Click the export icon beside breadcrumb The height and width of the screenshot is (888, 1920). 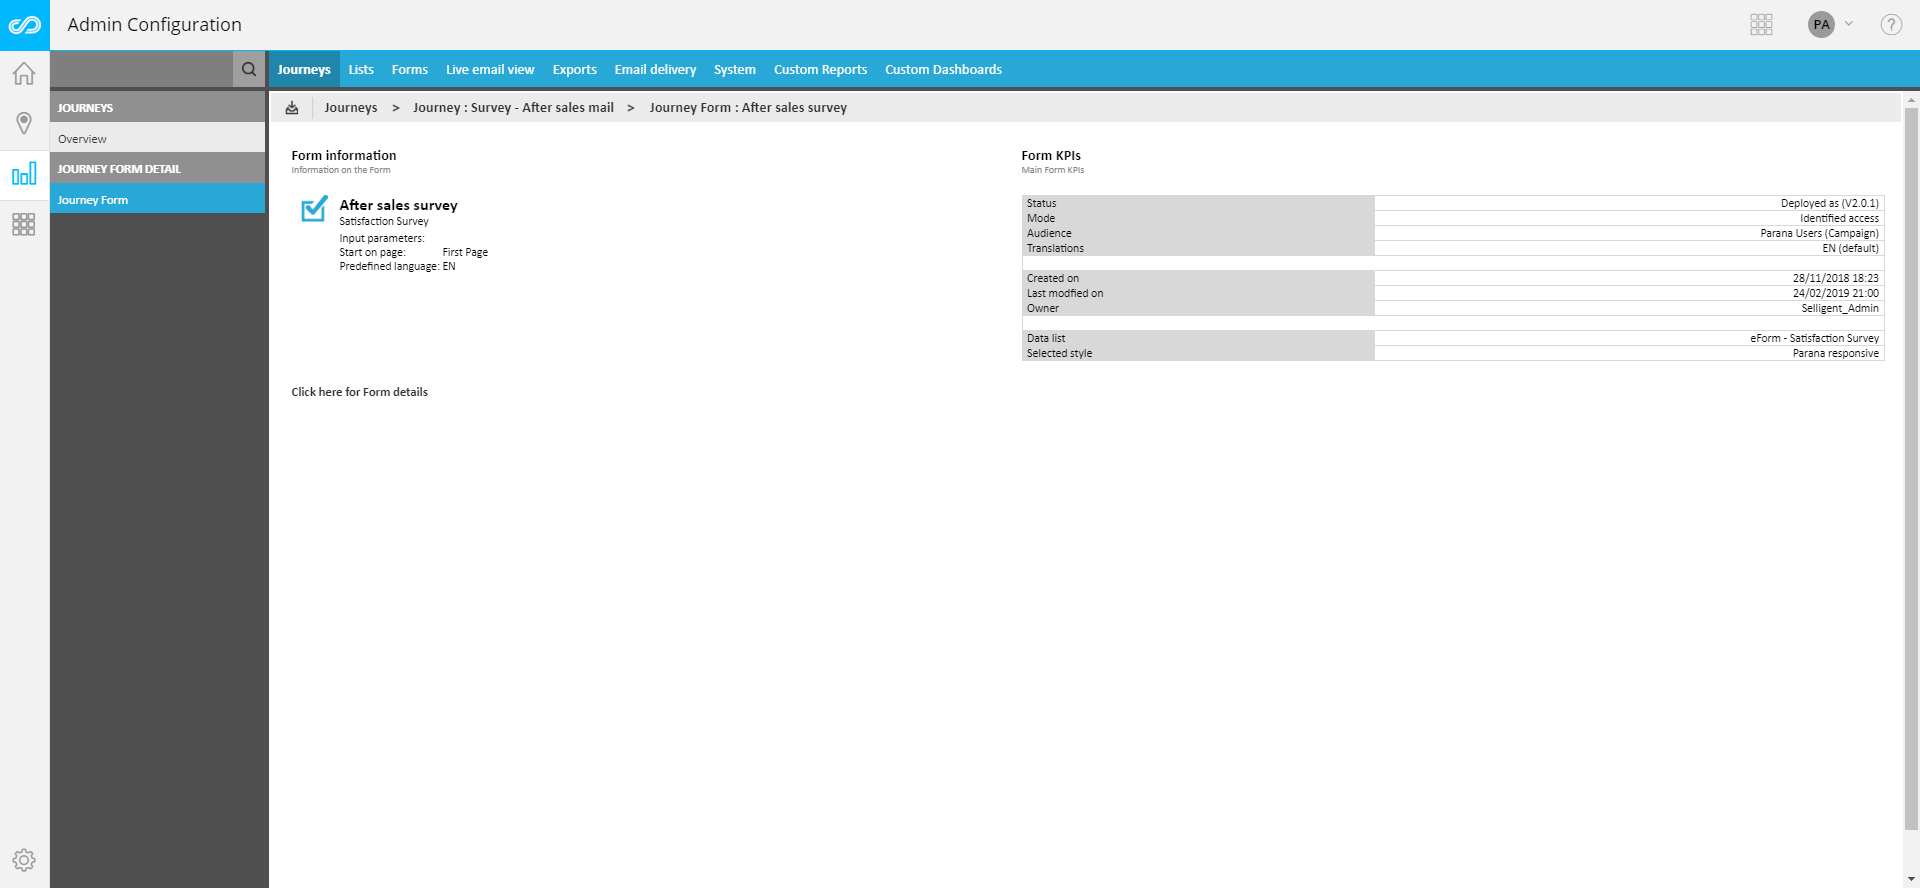[292, 108]
